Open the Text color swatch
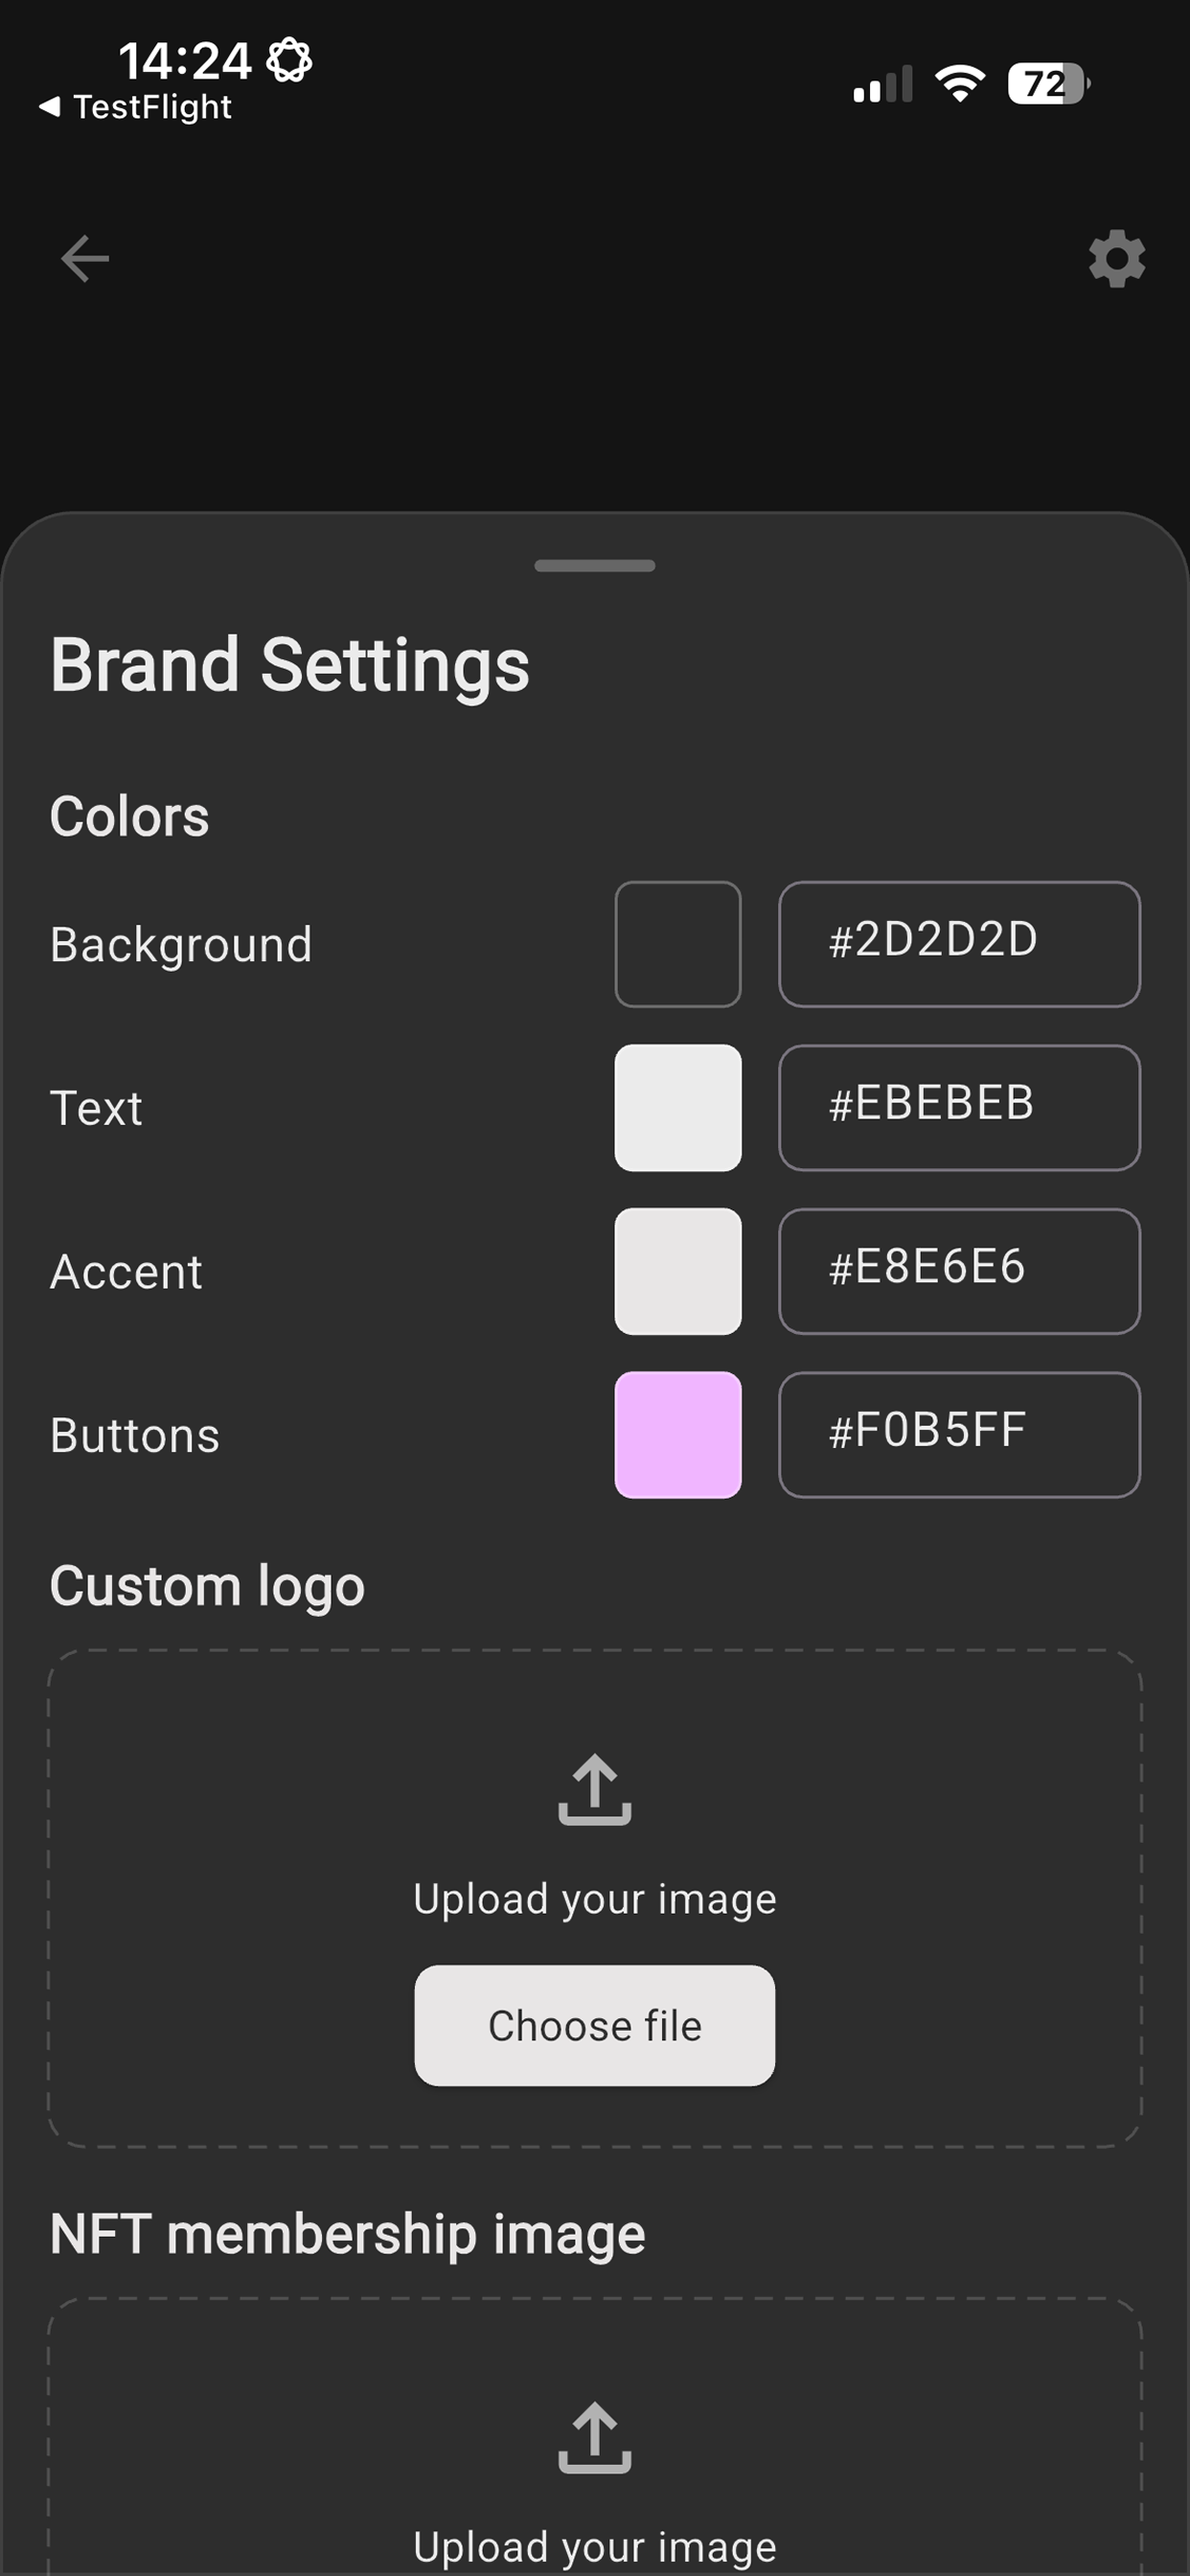The width and height of the screenshot is (1190, 2576). coord(678,1108)
